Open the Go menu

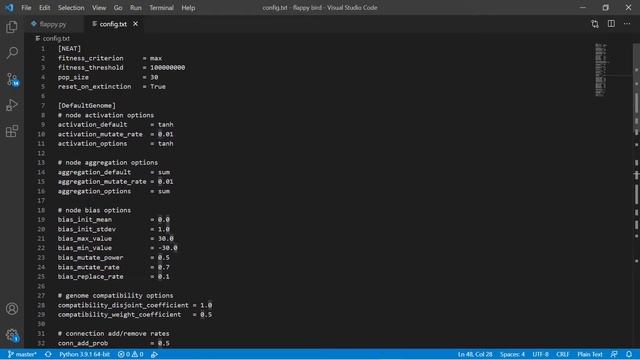tap(118, 7)
